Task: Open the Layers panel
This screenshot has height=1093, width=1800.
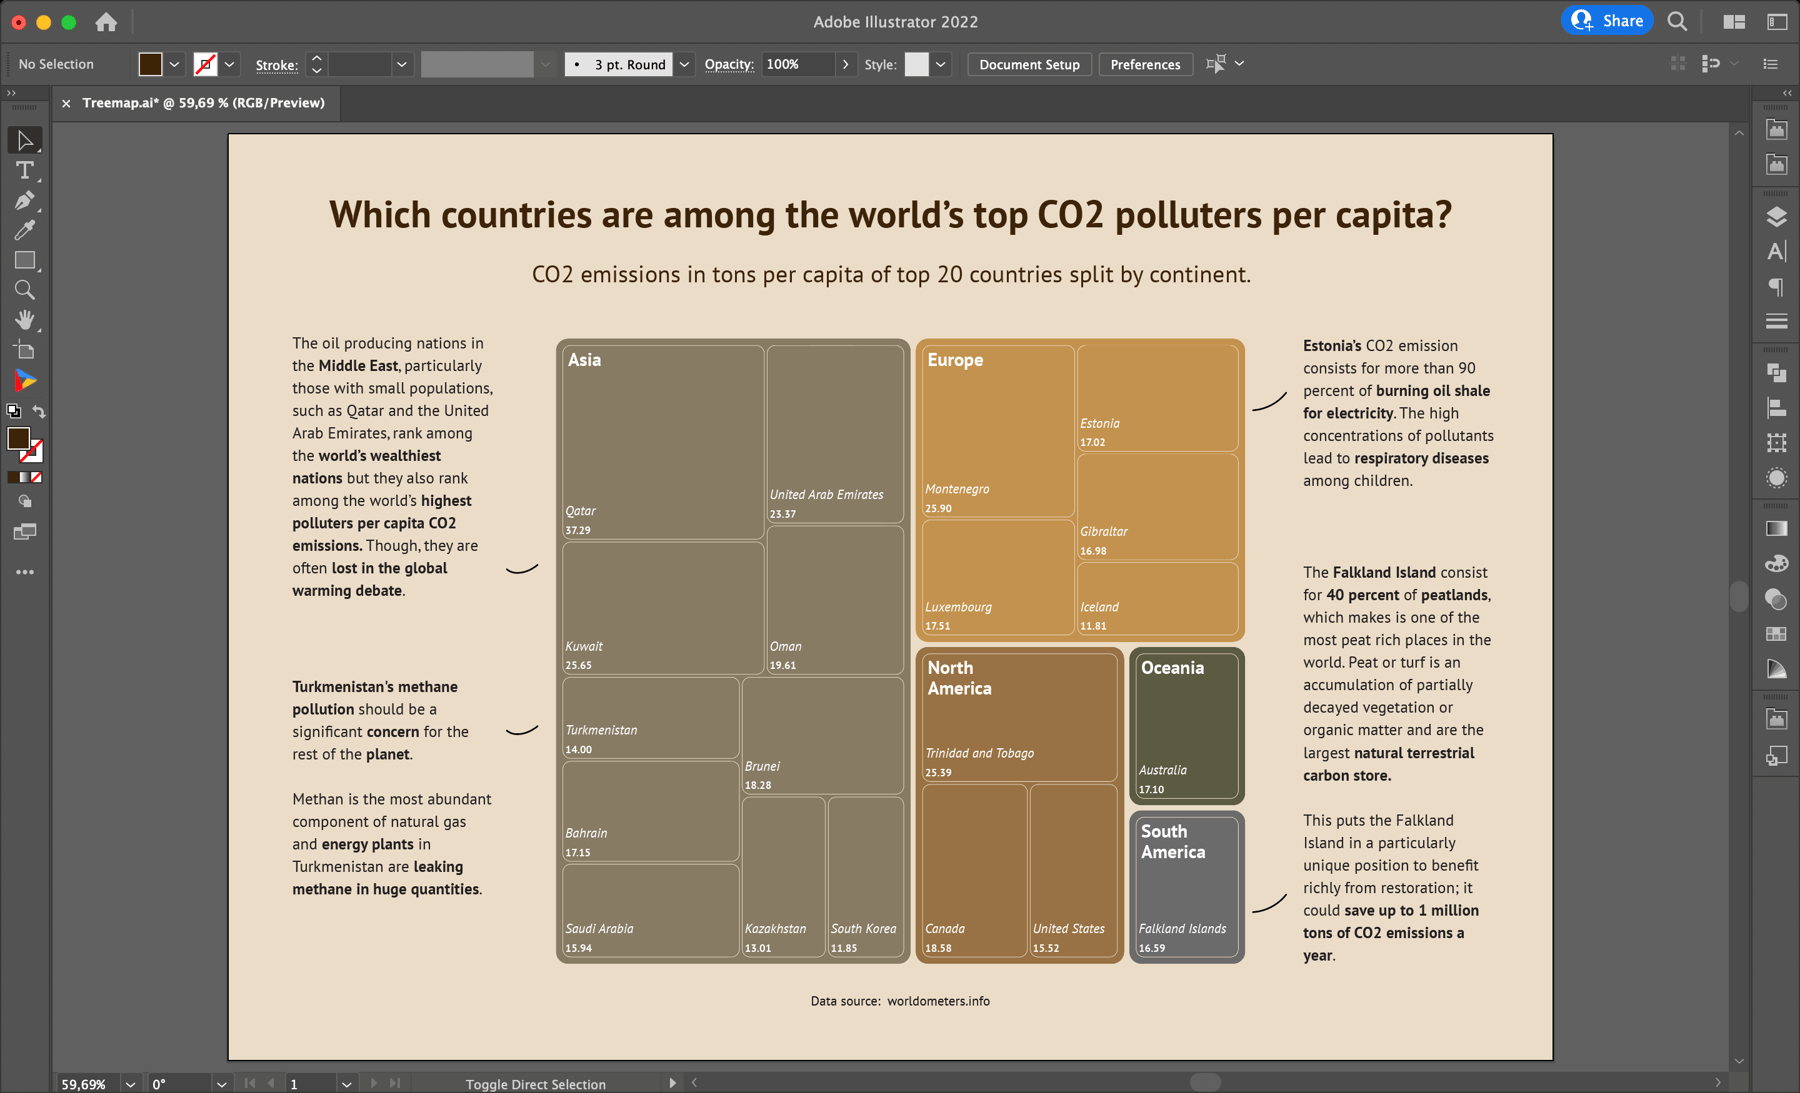Action: [1777, 216]
